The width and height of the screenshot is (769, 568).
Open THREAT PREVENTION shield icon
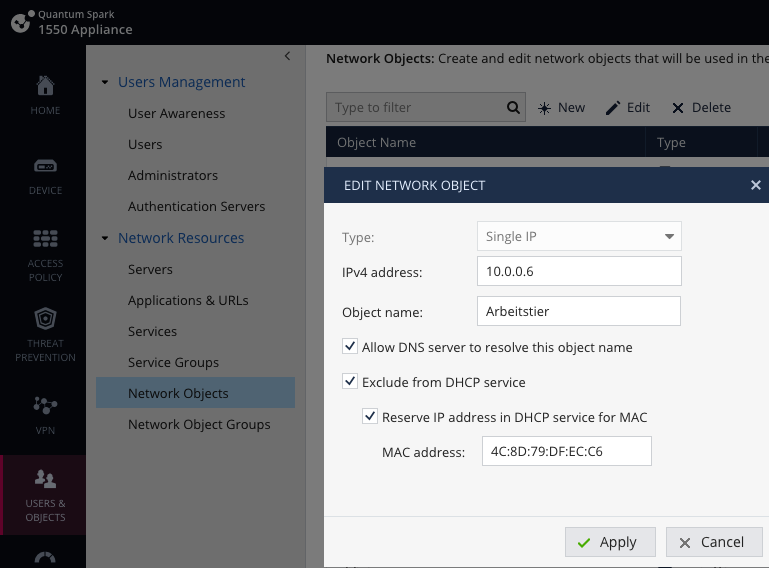tap(45, 318)
